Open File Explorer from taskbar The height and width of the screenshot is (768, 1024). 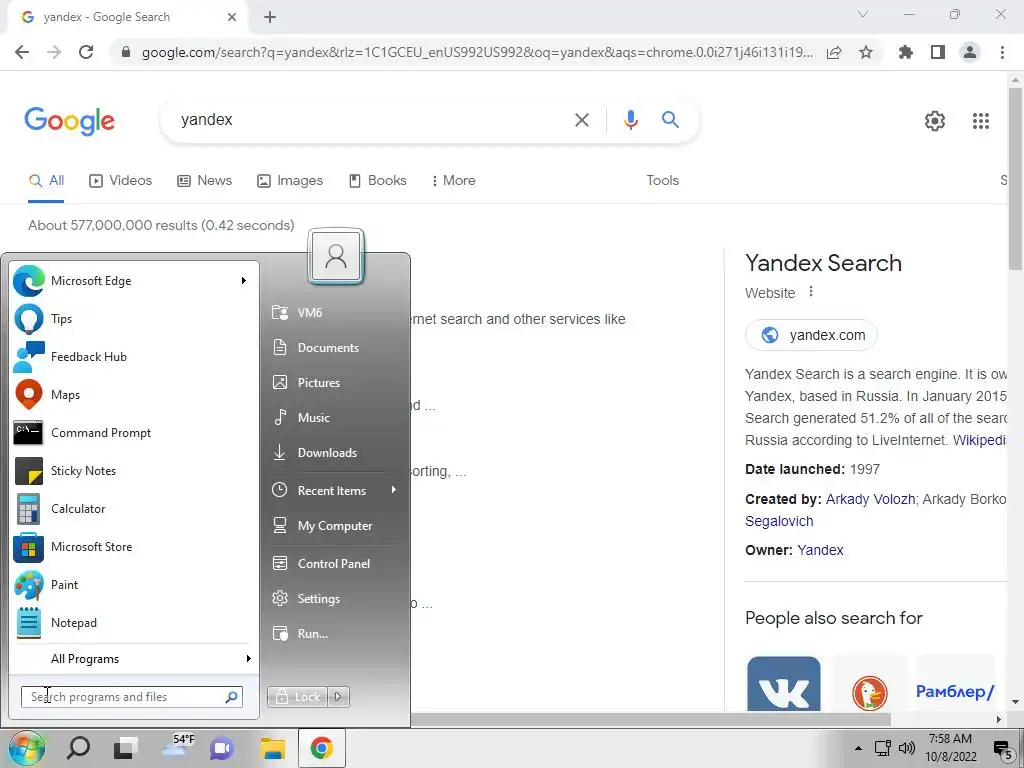[x=272, y=748]
